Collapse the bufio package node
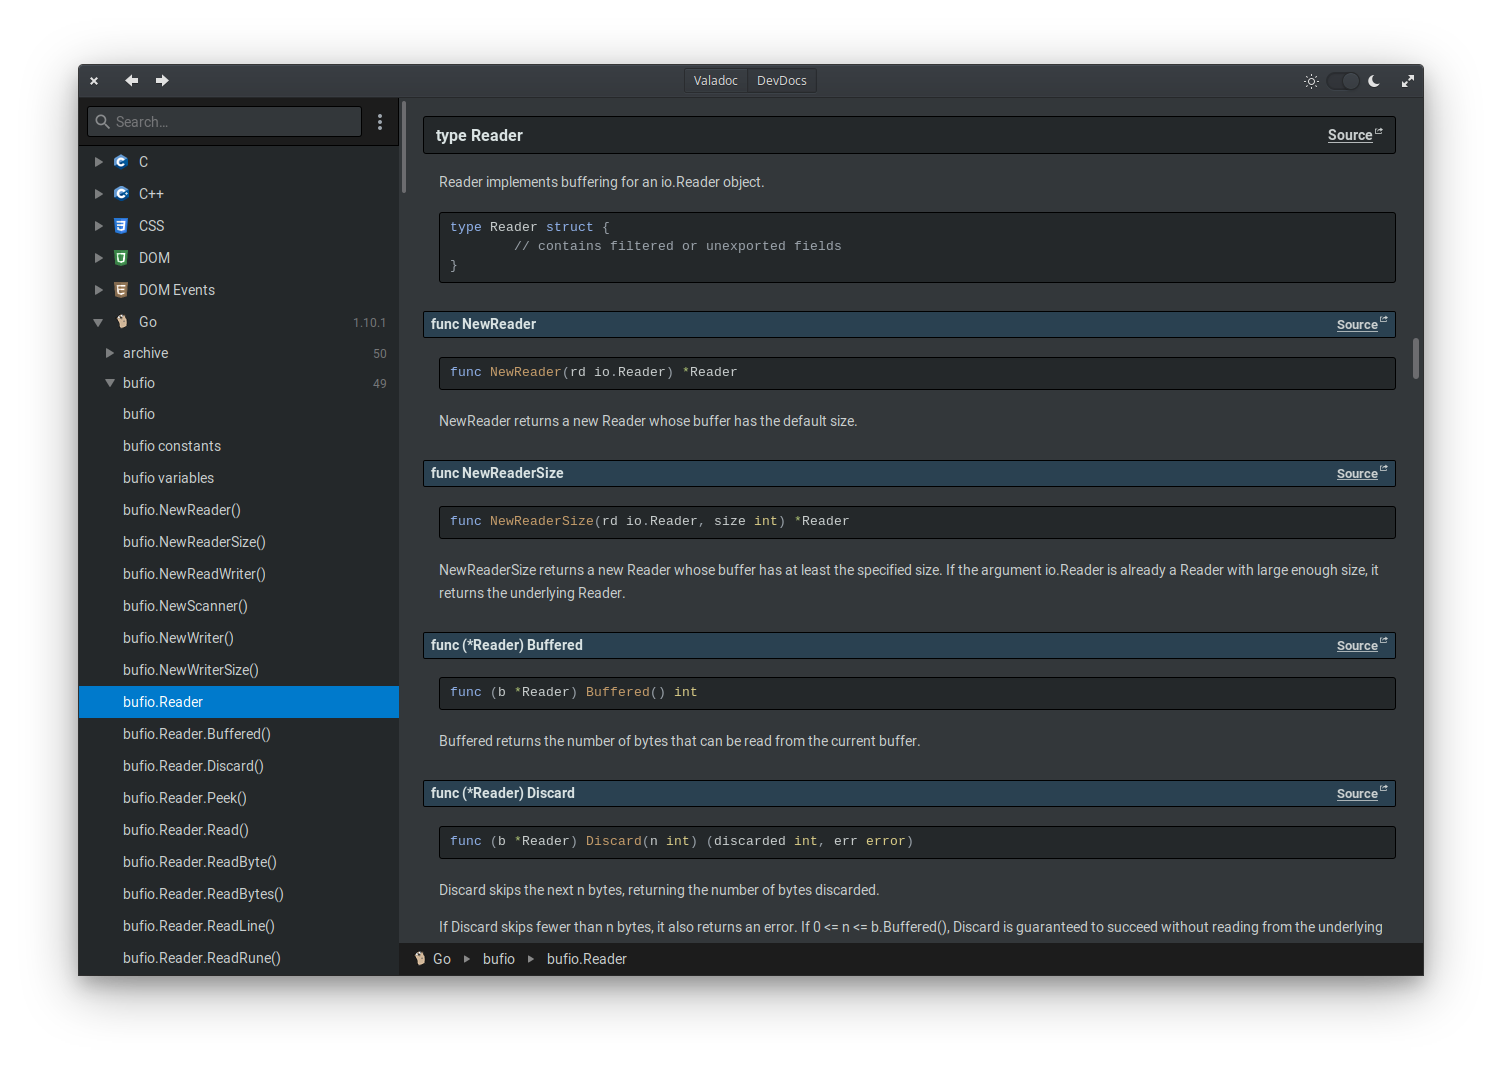The height and width of the screenshot is (1068, 1502). click(x=110, y=383)
